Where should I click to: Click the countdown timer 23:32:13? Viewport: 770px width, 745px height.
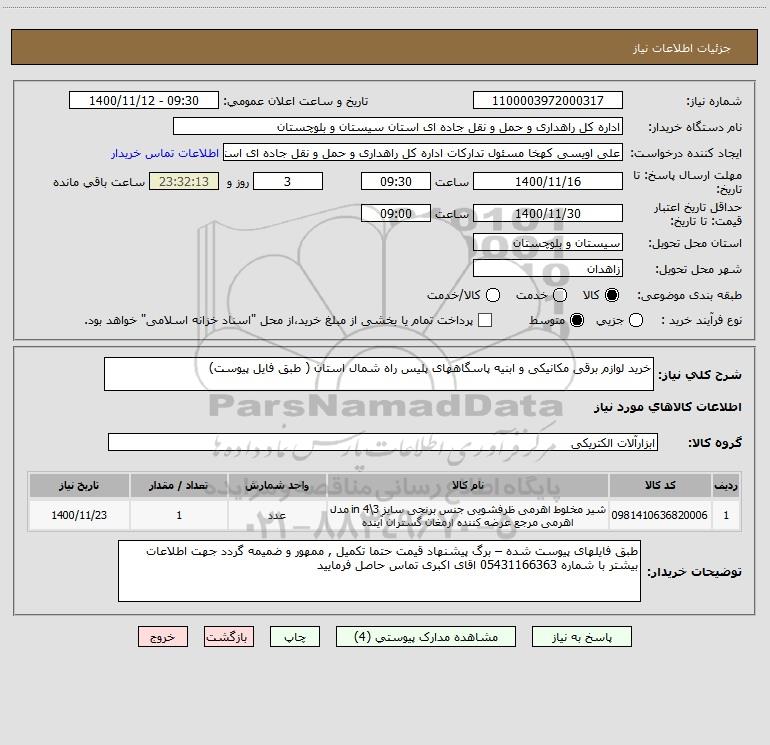[184, 181]
